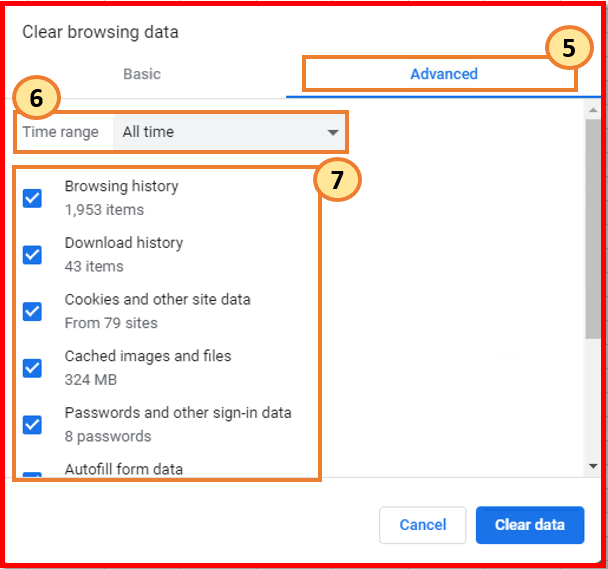Click the Time range dropdown arrow
The image size is (608, 569).
pyautogui.click(x=333, y=132)
